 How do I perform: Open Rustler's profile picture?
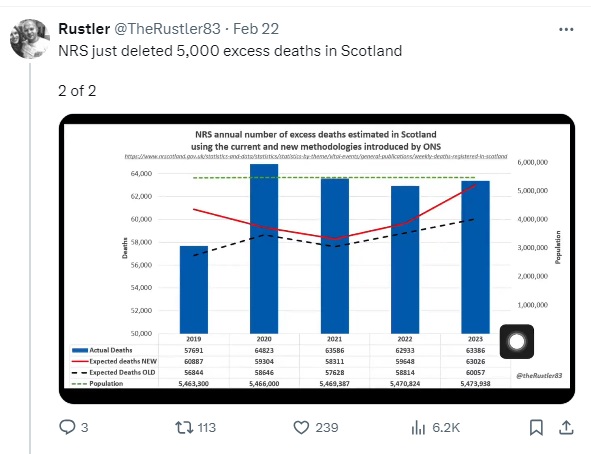click(x=30, y=39)
